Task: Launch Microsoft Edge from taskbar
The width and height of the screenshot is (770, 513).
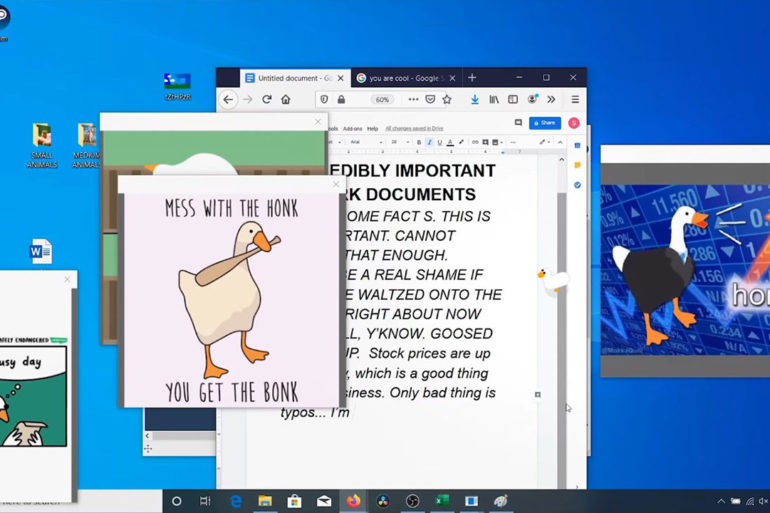Action: click(236, 501)
